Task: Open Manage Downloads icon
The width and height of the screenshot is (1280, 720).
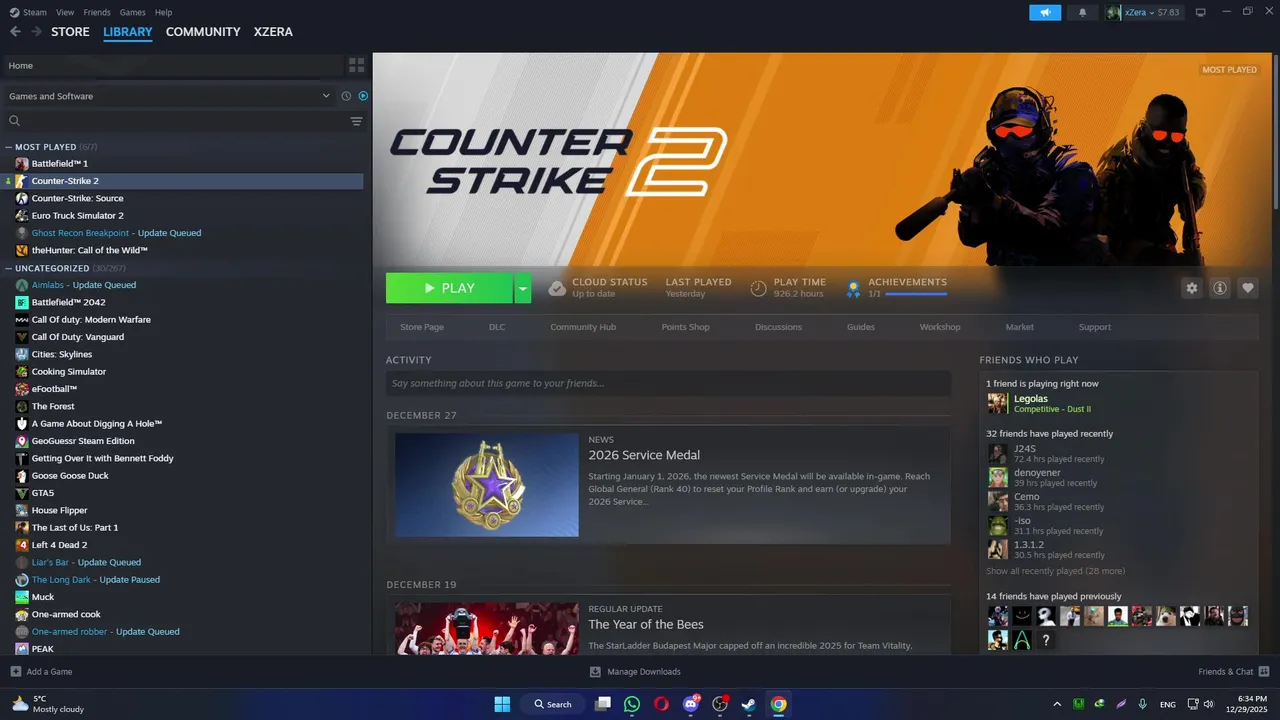Action: (595, 671)
